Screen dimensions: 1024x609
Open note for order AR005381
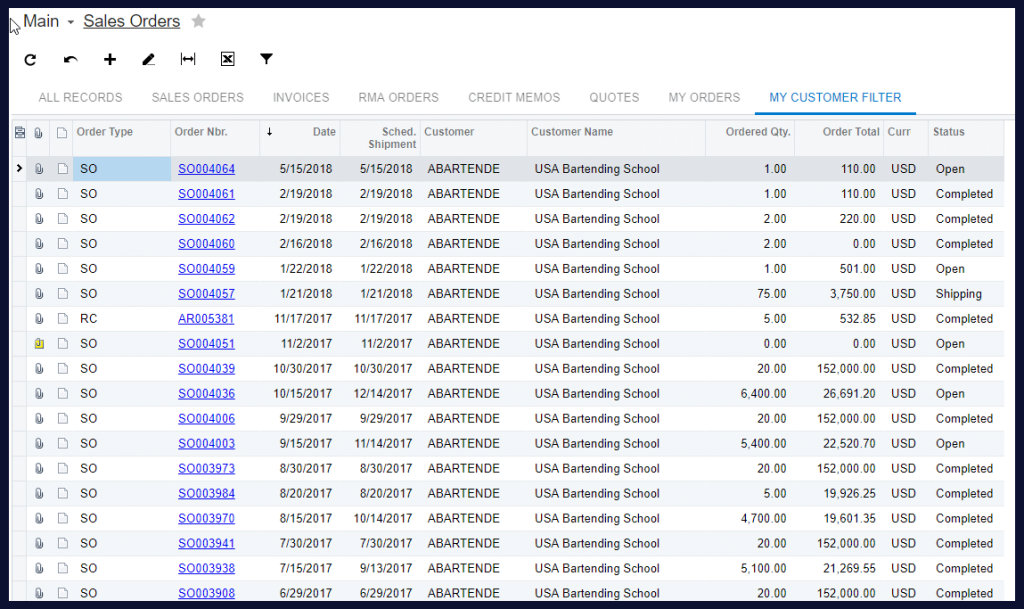pyautogui.click(x=63, y=319)
